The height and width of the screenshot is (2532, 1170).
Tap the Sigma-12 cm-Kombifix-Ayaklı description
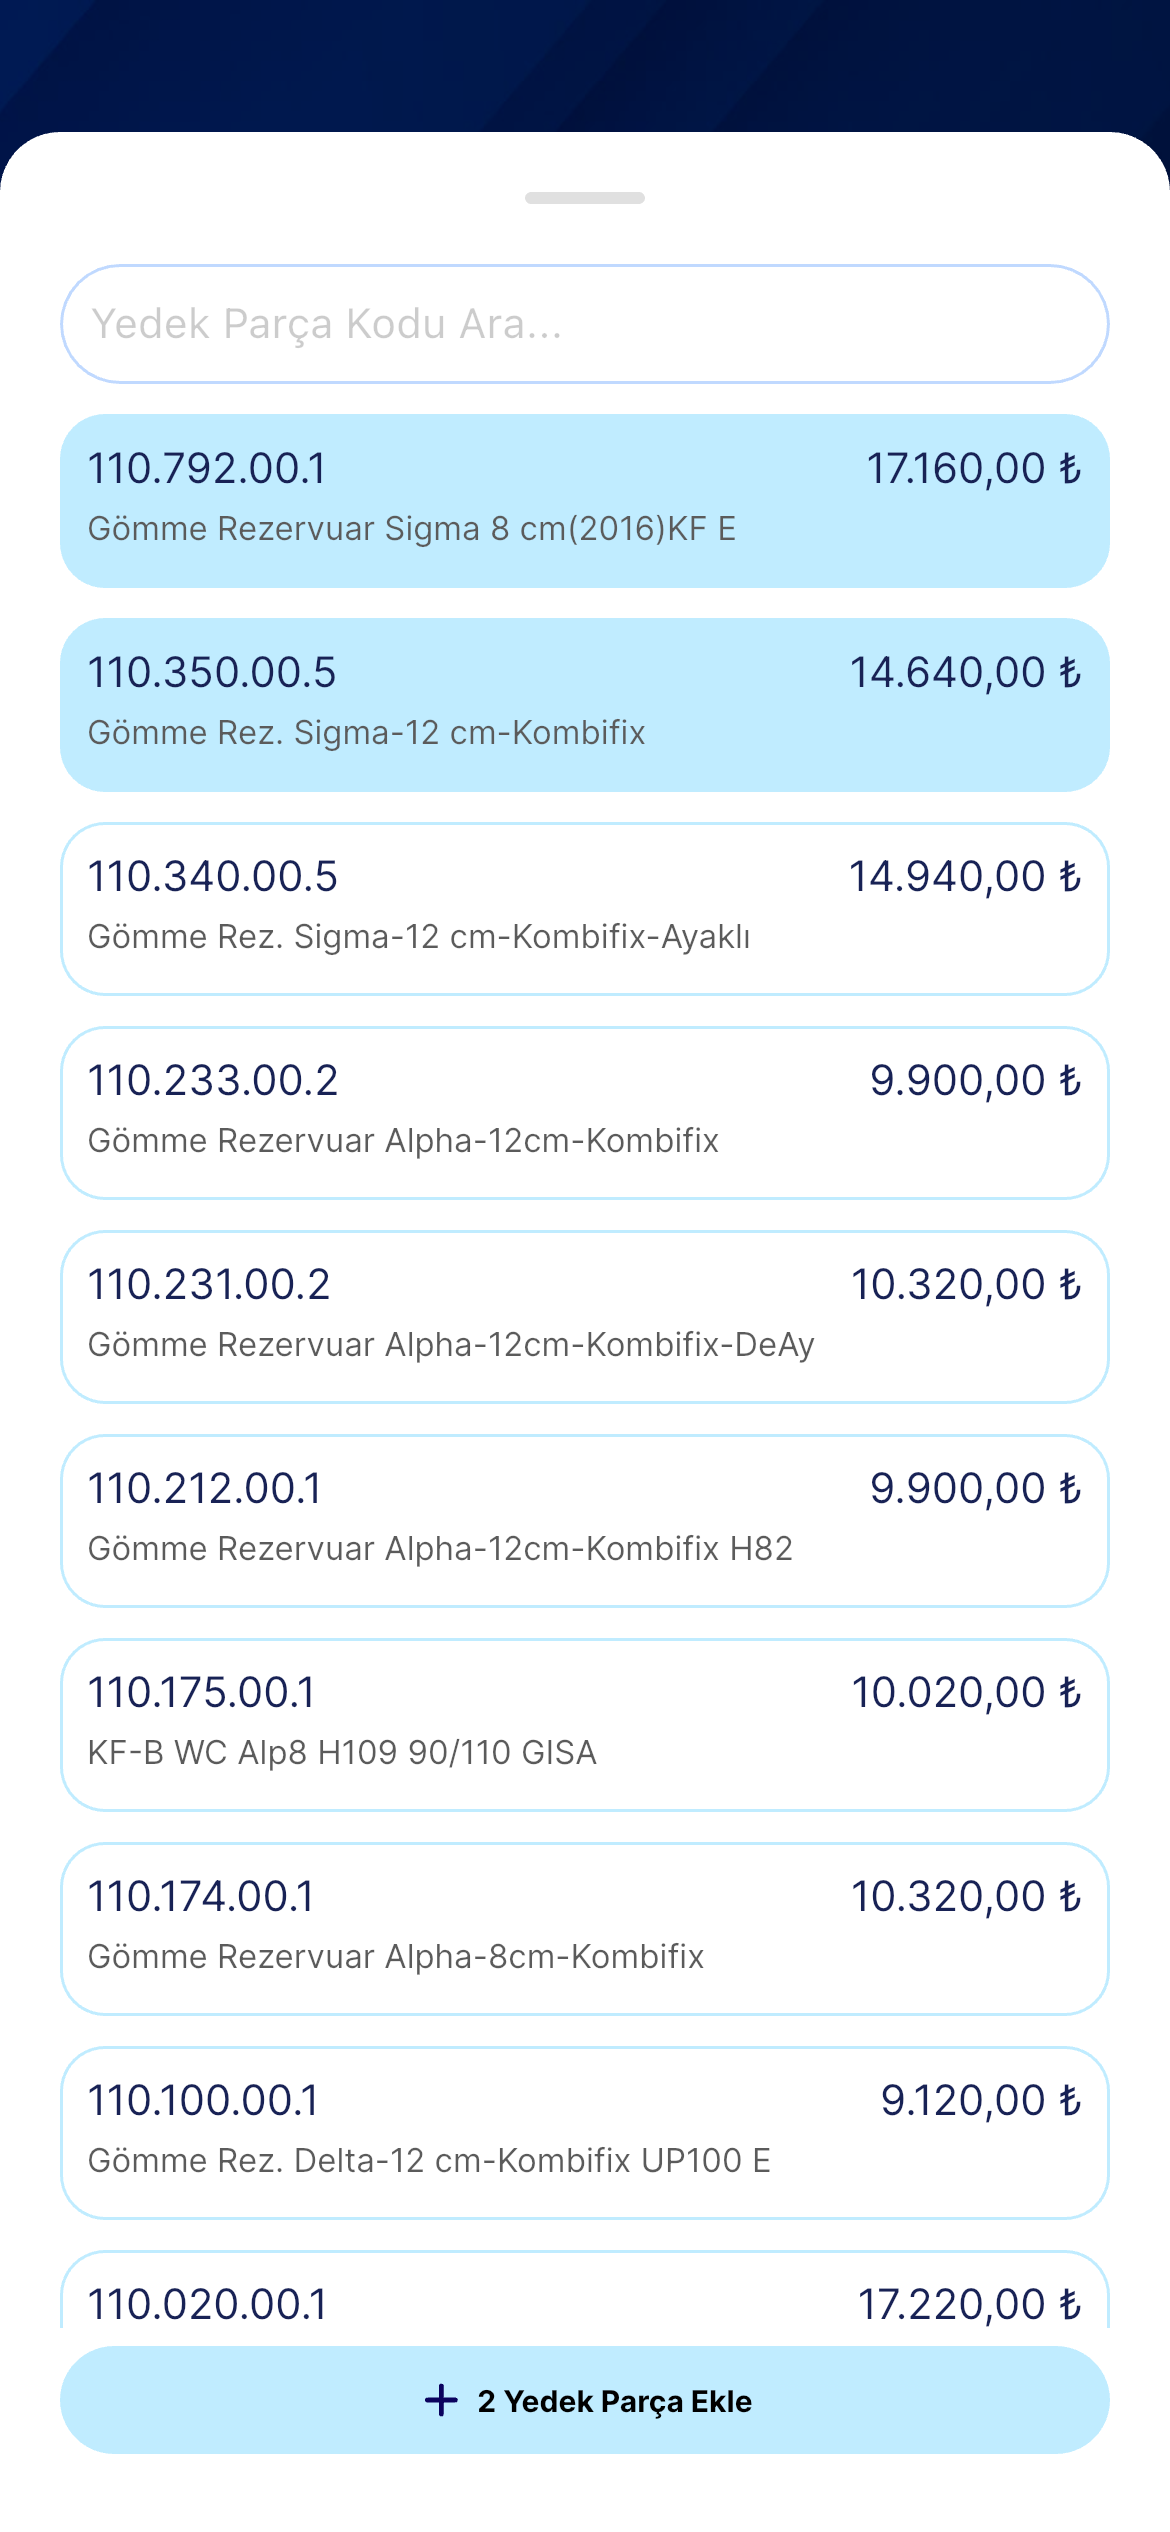(419, 937)
